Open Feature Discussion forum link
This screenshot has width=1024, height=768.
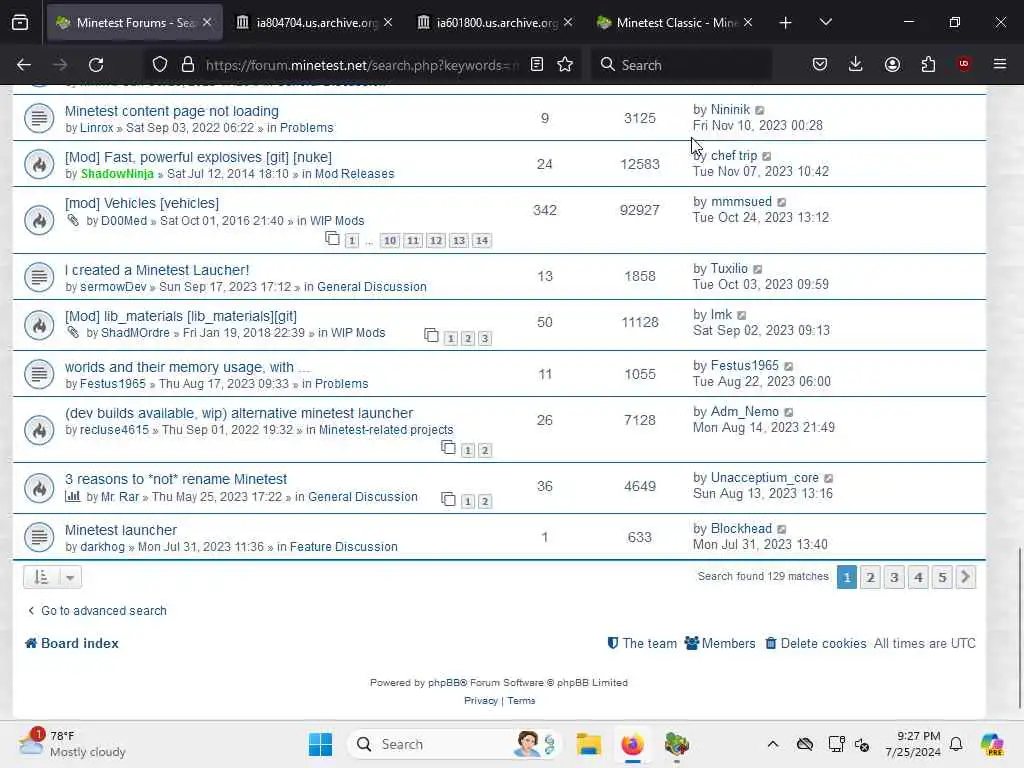click(x=344, y=547)
